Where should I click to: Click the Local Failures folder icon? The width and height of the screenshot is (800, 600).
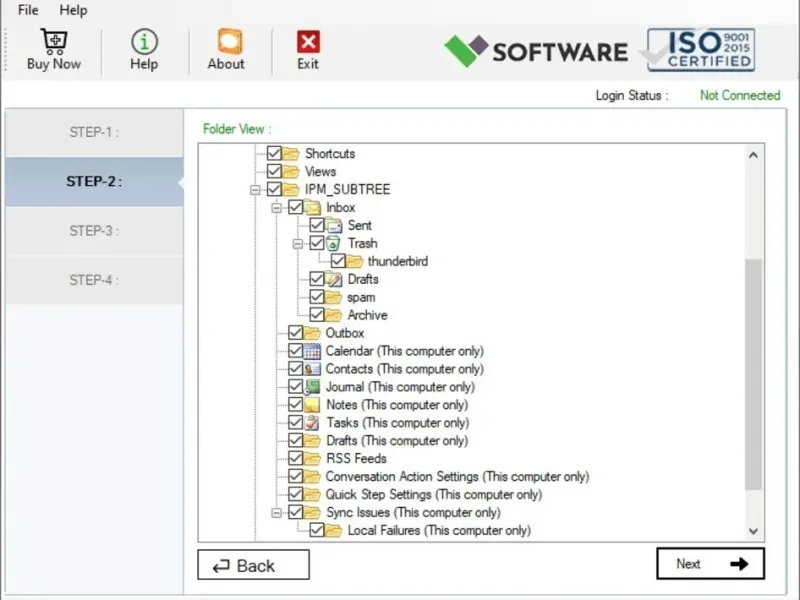[334, 530]
